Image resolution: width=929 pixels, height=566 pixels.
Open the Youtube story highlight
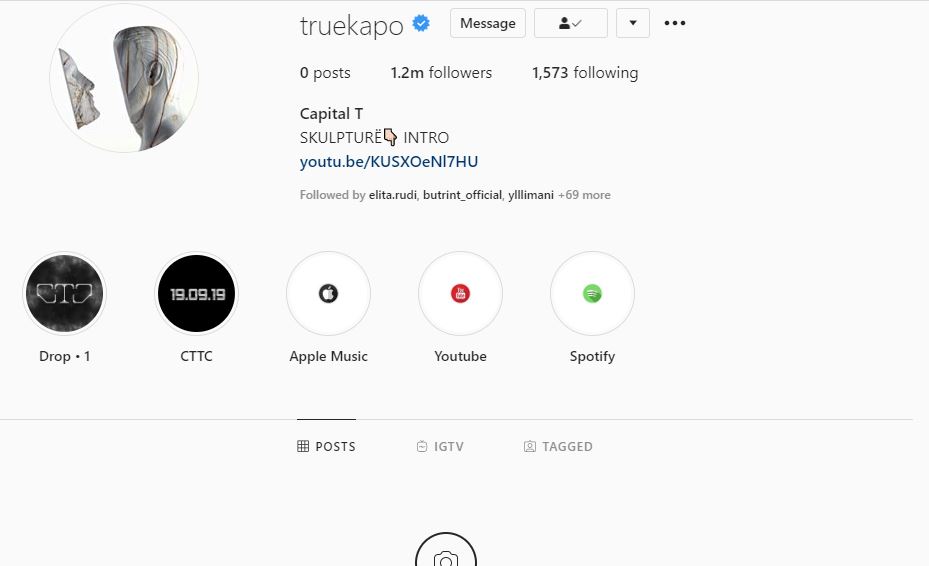pos(460,293)
